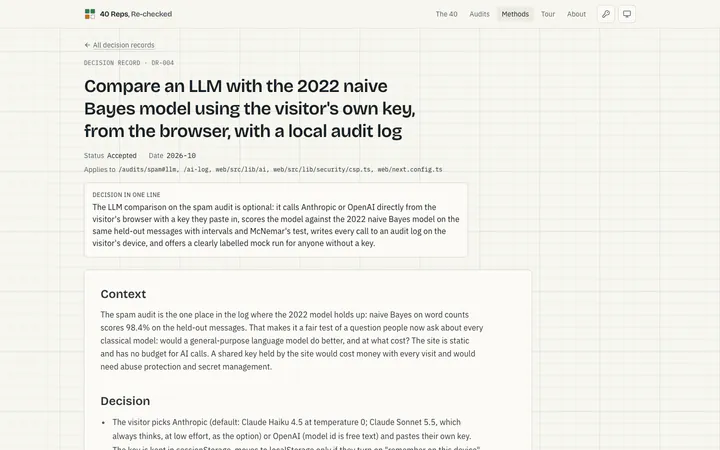
Task: Click the path /audits/spam#llm
Action: 148,169
